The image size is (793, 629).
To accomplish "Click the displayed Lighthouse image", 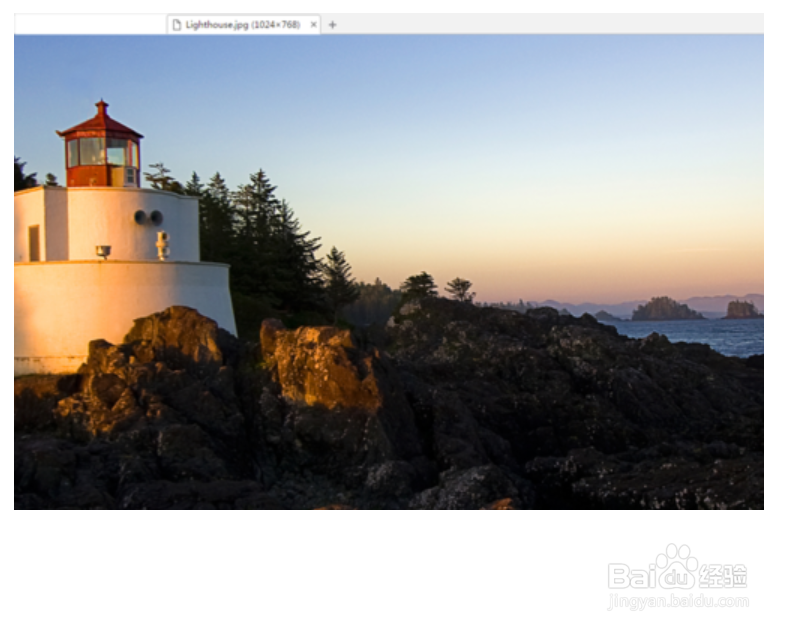I will pyautogui.click(x=389, y=272).
